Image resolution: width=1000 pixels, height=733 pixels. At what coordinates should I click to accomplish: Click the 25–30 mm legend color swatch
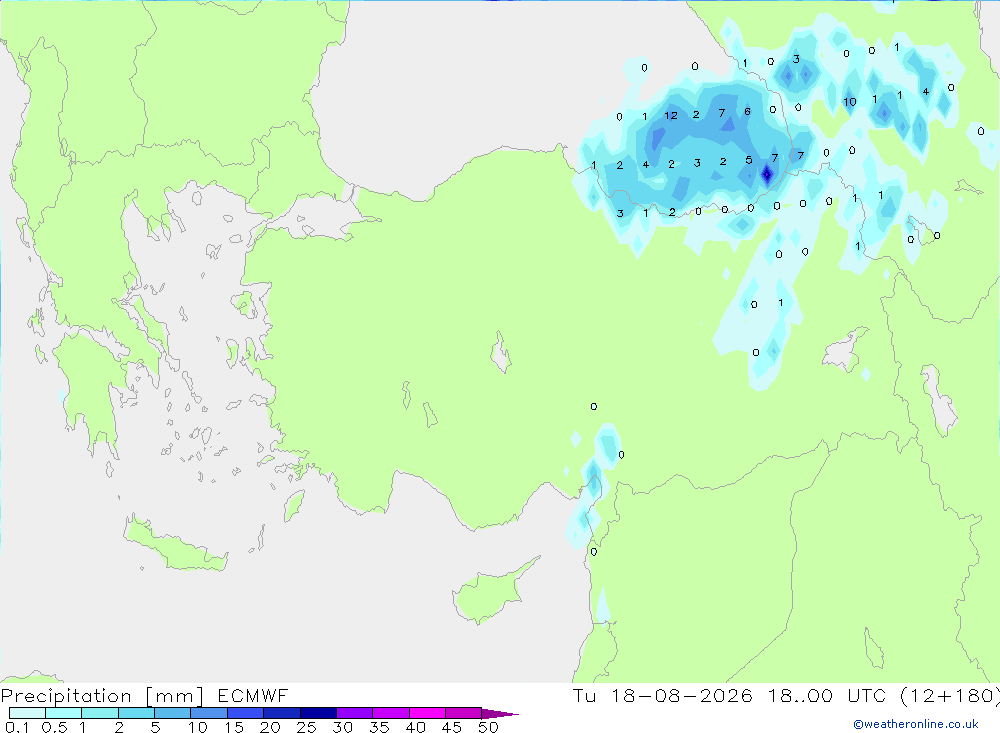pos(318,713)
